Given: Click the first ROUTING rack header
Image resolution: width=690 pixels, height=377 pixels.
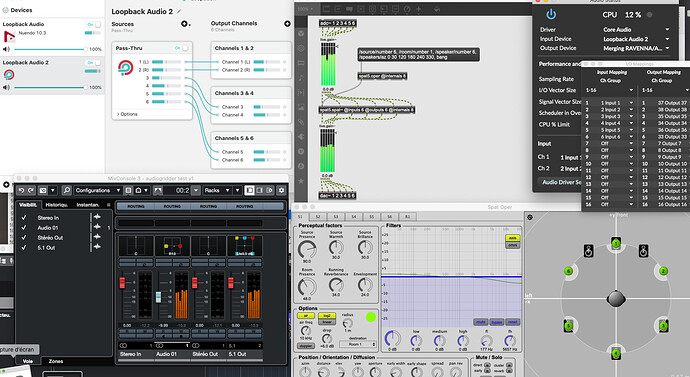Looking at the screenshot, I should [136, 206].
